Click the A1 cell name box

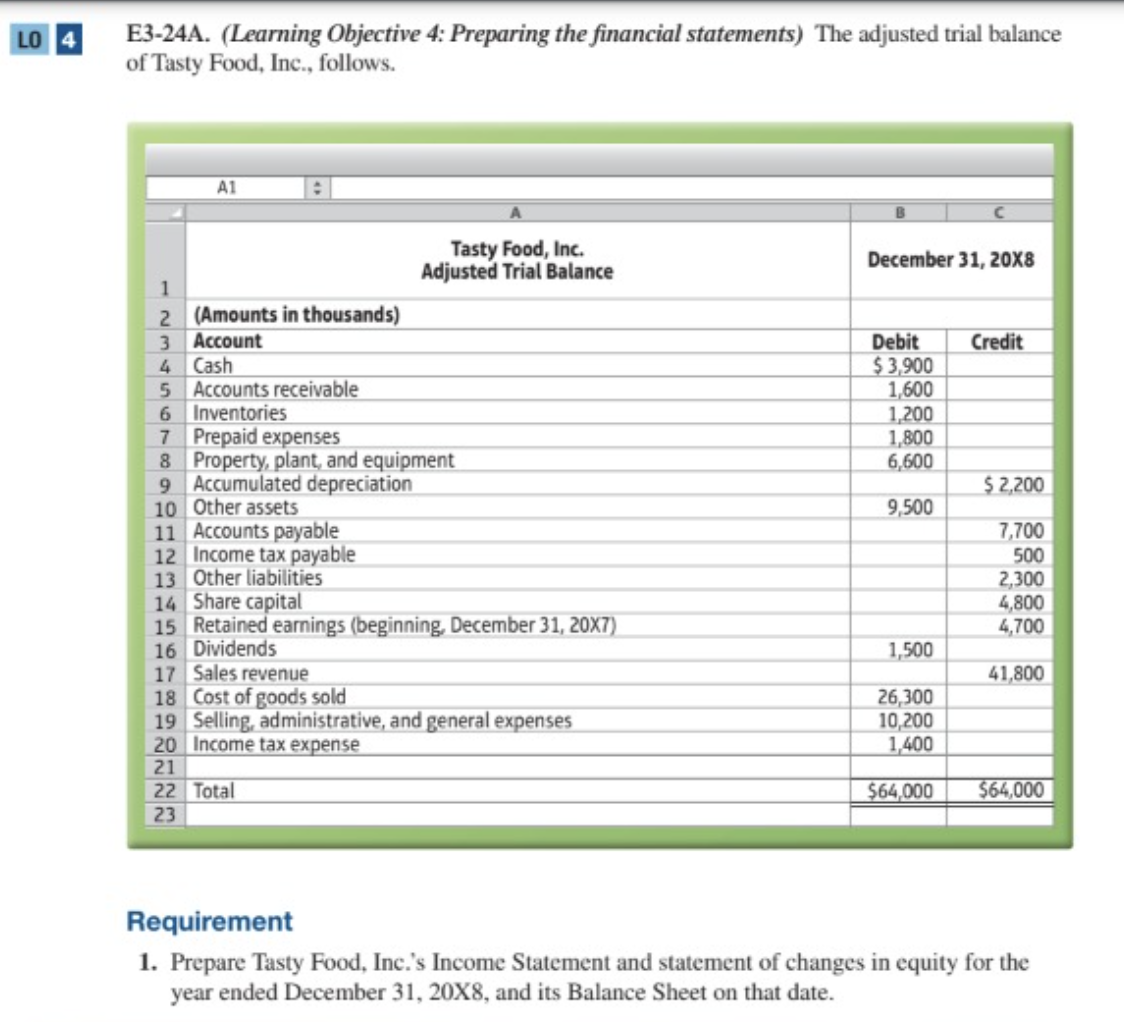pos(225,186)
